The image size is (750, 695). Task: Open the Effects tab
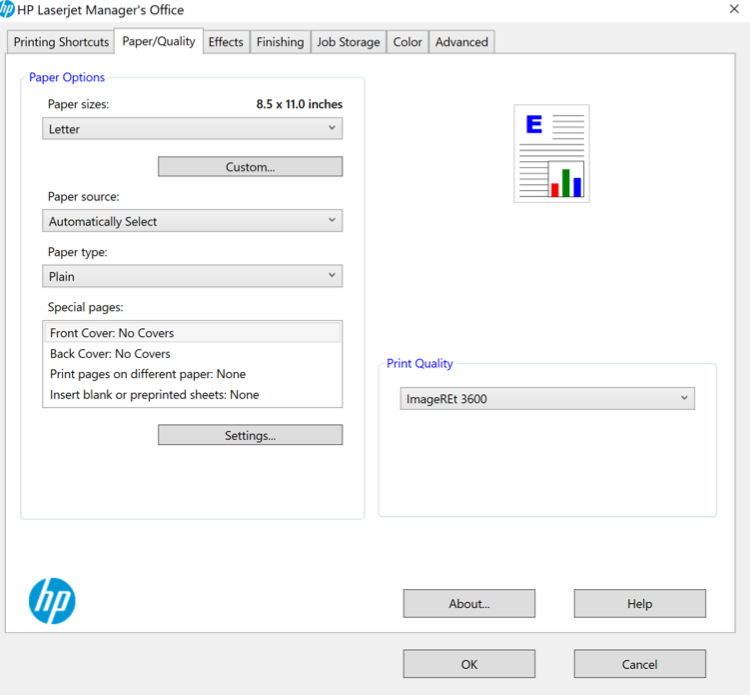tap(226, 42)
